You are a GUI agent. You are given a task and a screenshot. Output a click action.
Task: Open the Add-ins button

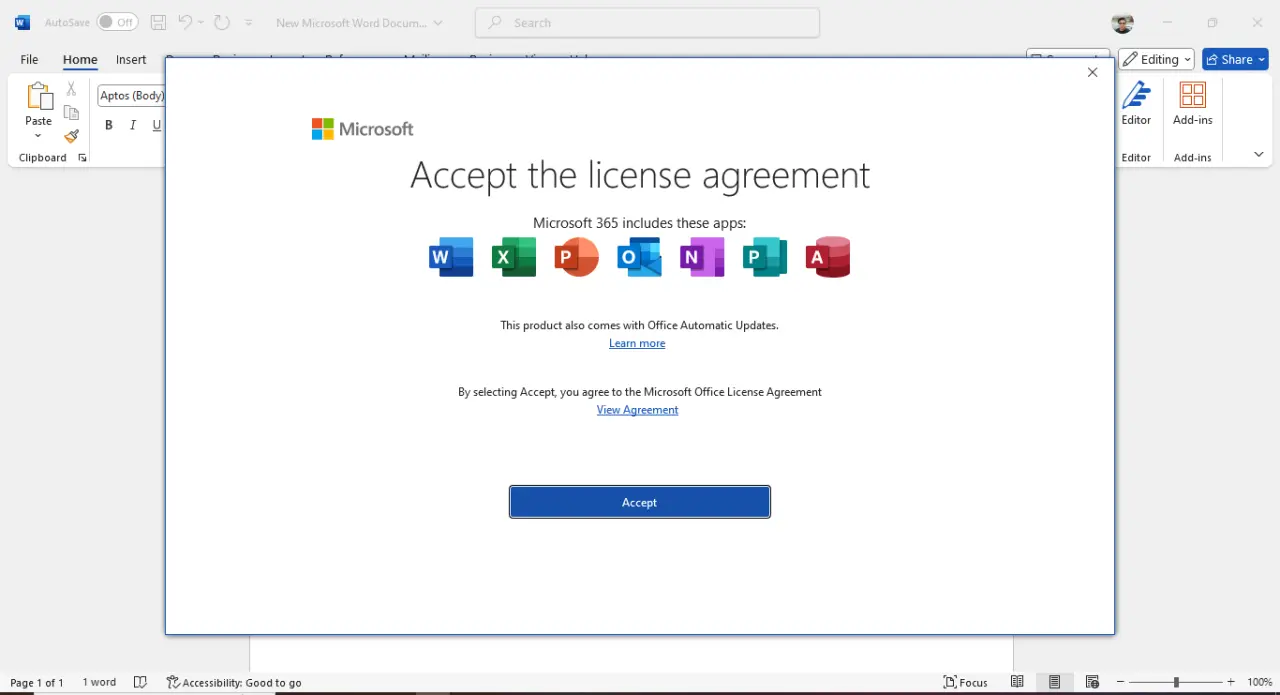pos(1193,104)
